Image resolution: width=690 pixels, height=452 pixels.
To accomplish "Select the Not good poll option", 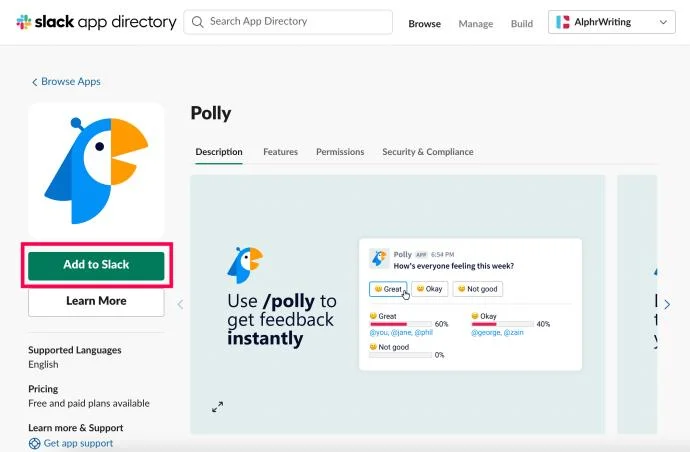I will click(x=477, y=289).
